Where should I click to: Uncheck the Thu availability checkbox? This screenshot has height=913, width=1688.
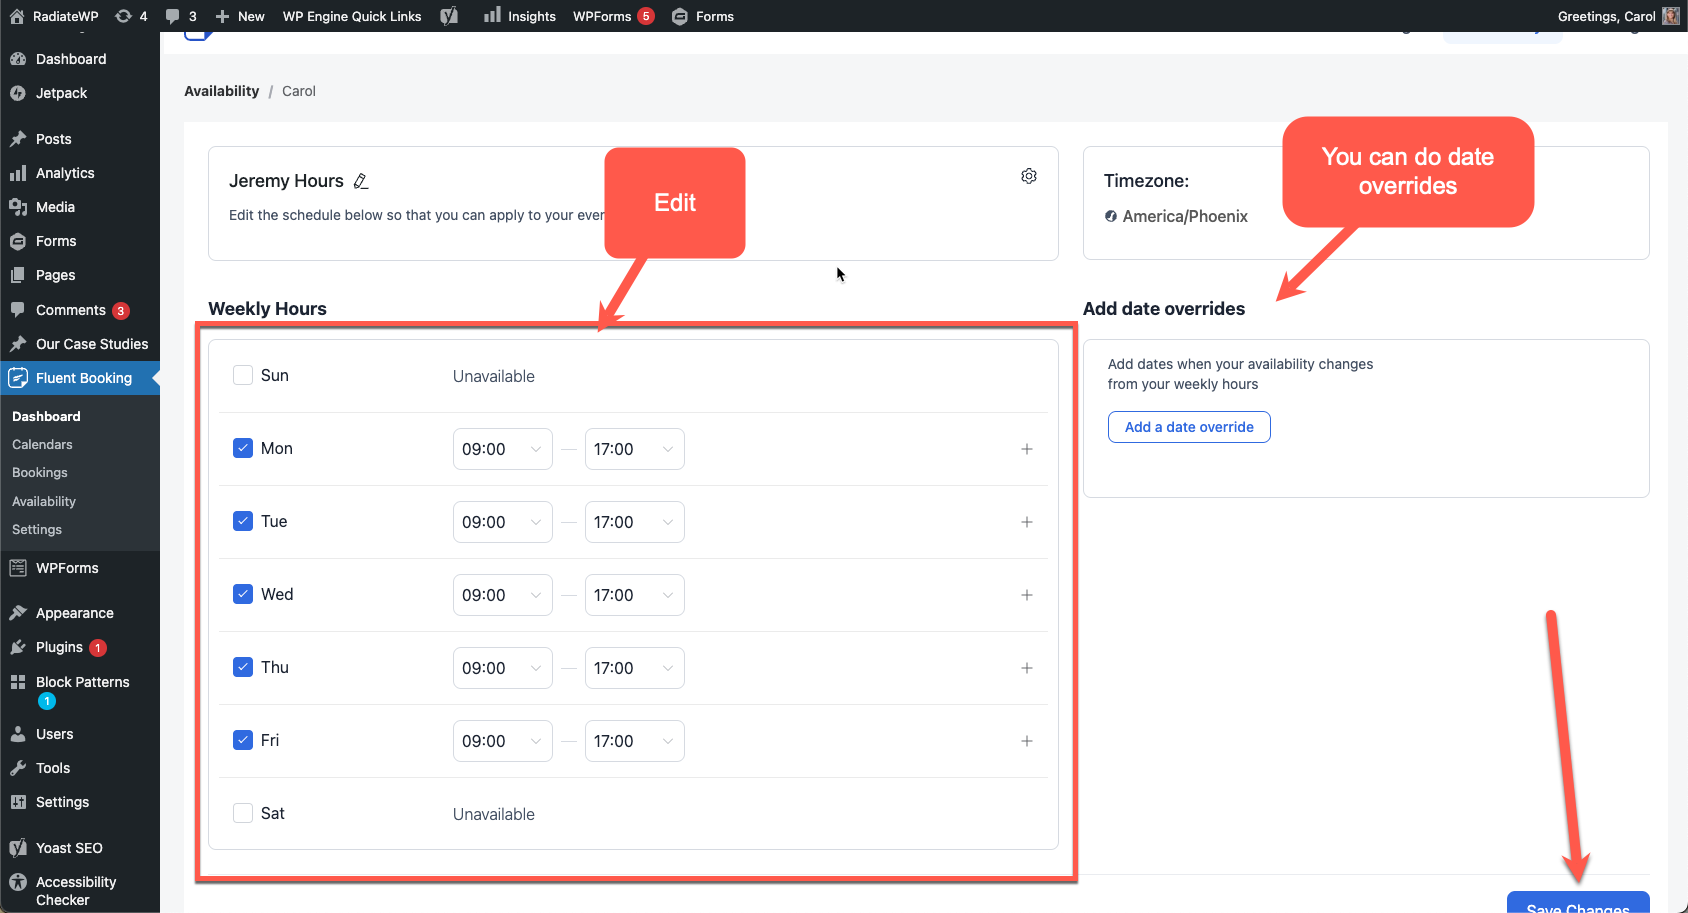[243, 667]
